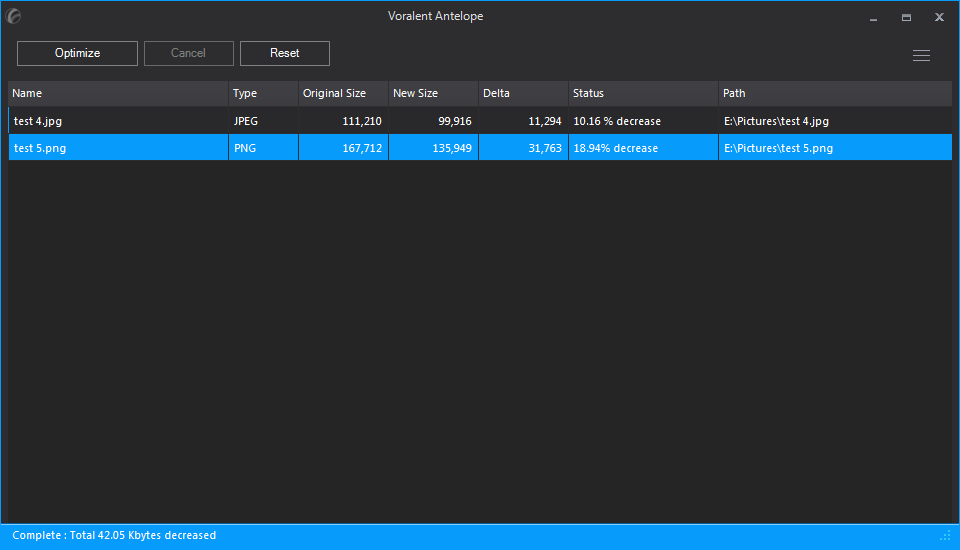
Task: Click the Complete total decreased status message
Action: coord(114,535)
